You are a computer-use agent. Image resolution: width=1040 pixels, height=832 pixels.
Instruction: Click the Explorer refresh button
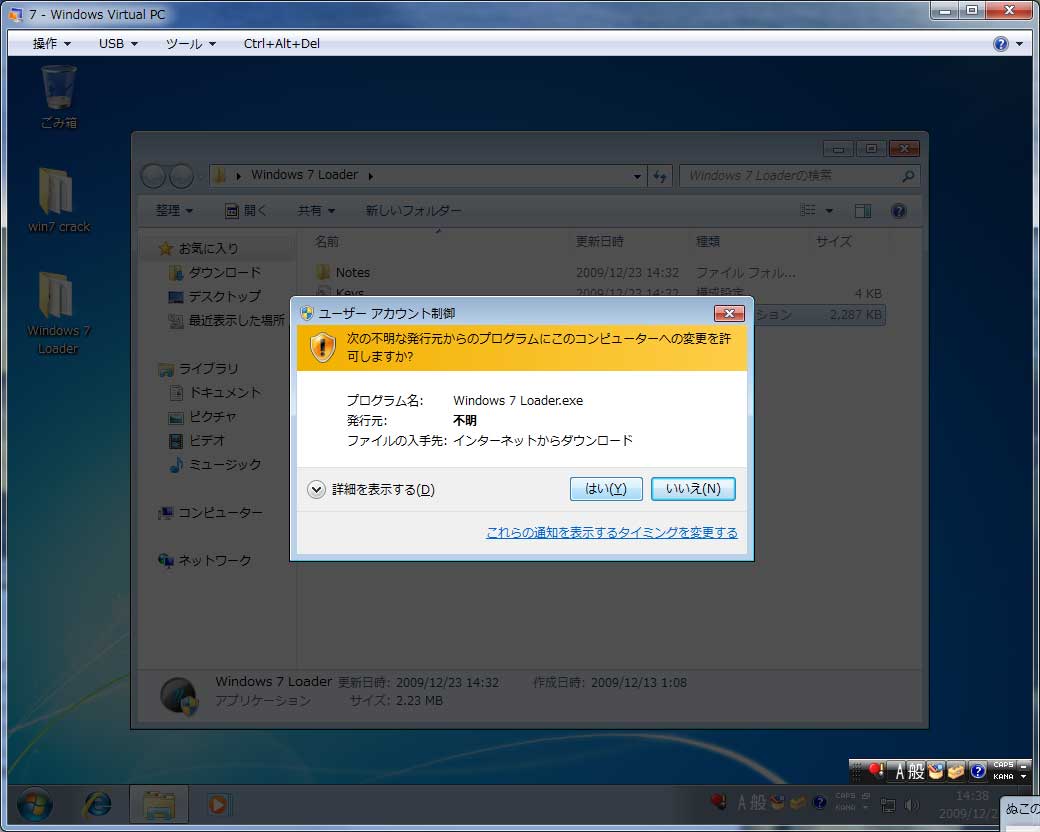(x=660, y=176)
